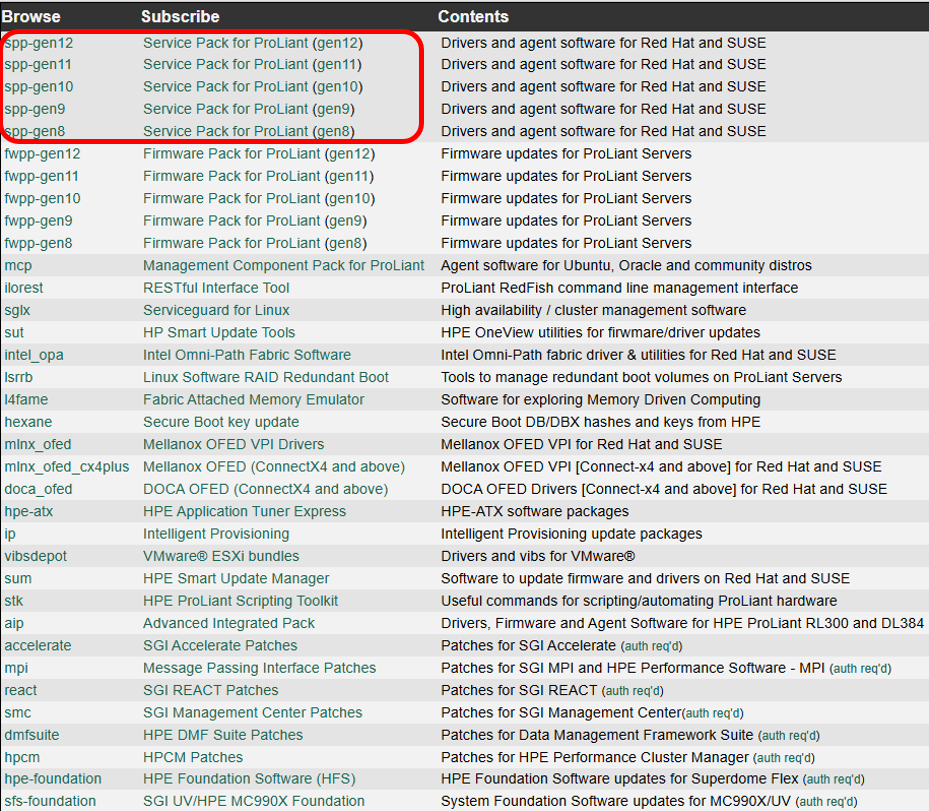Subscribe to Firmware Pack for ProLiant (gen12)
This screenshot has height=811, width=929.
click(x=259, y=154)
